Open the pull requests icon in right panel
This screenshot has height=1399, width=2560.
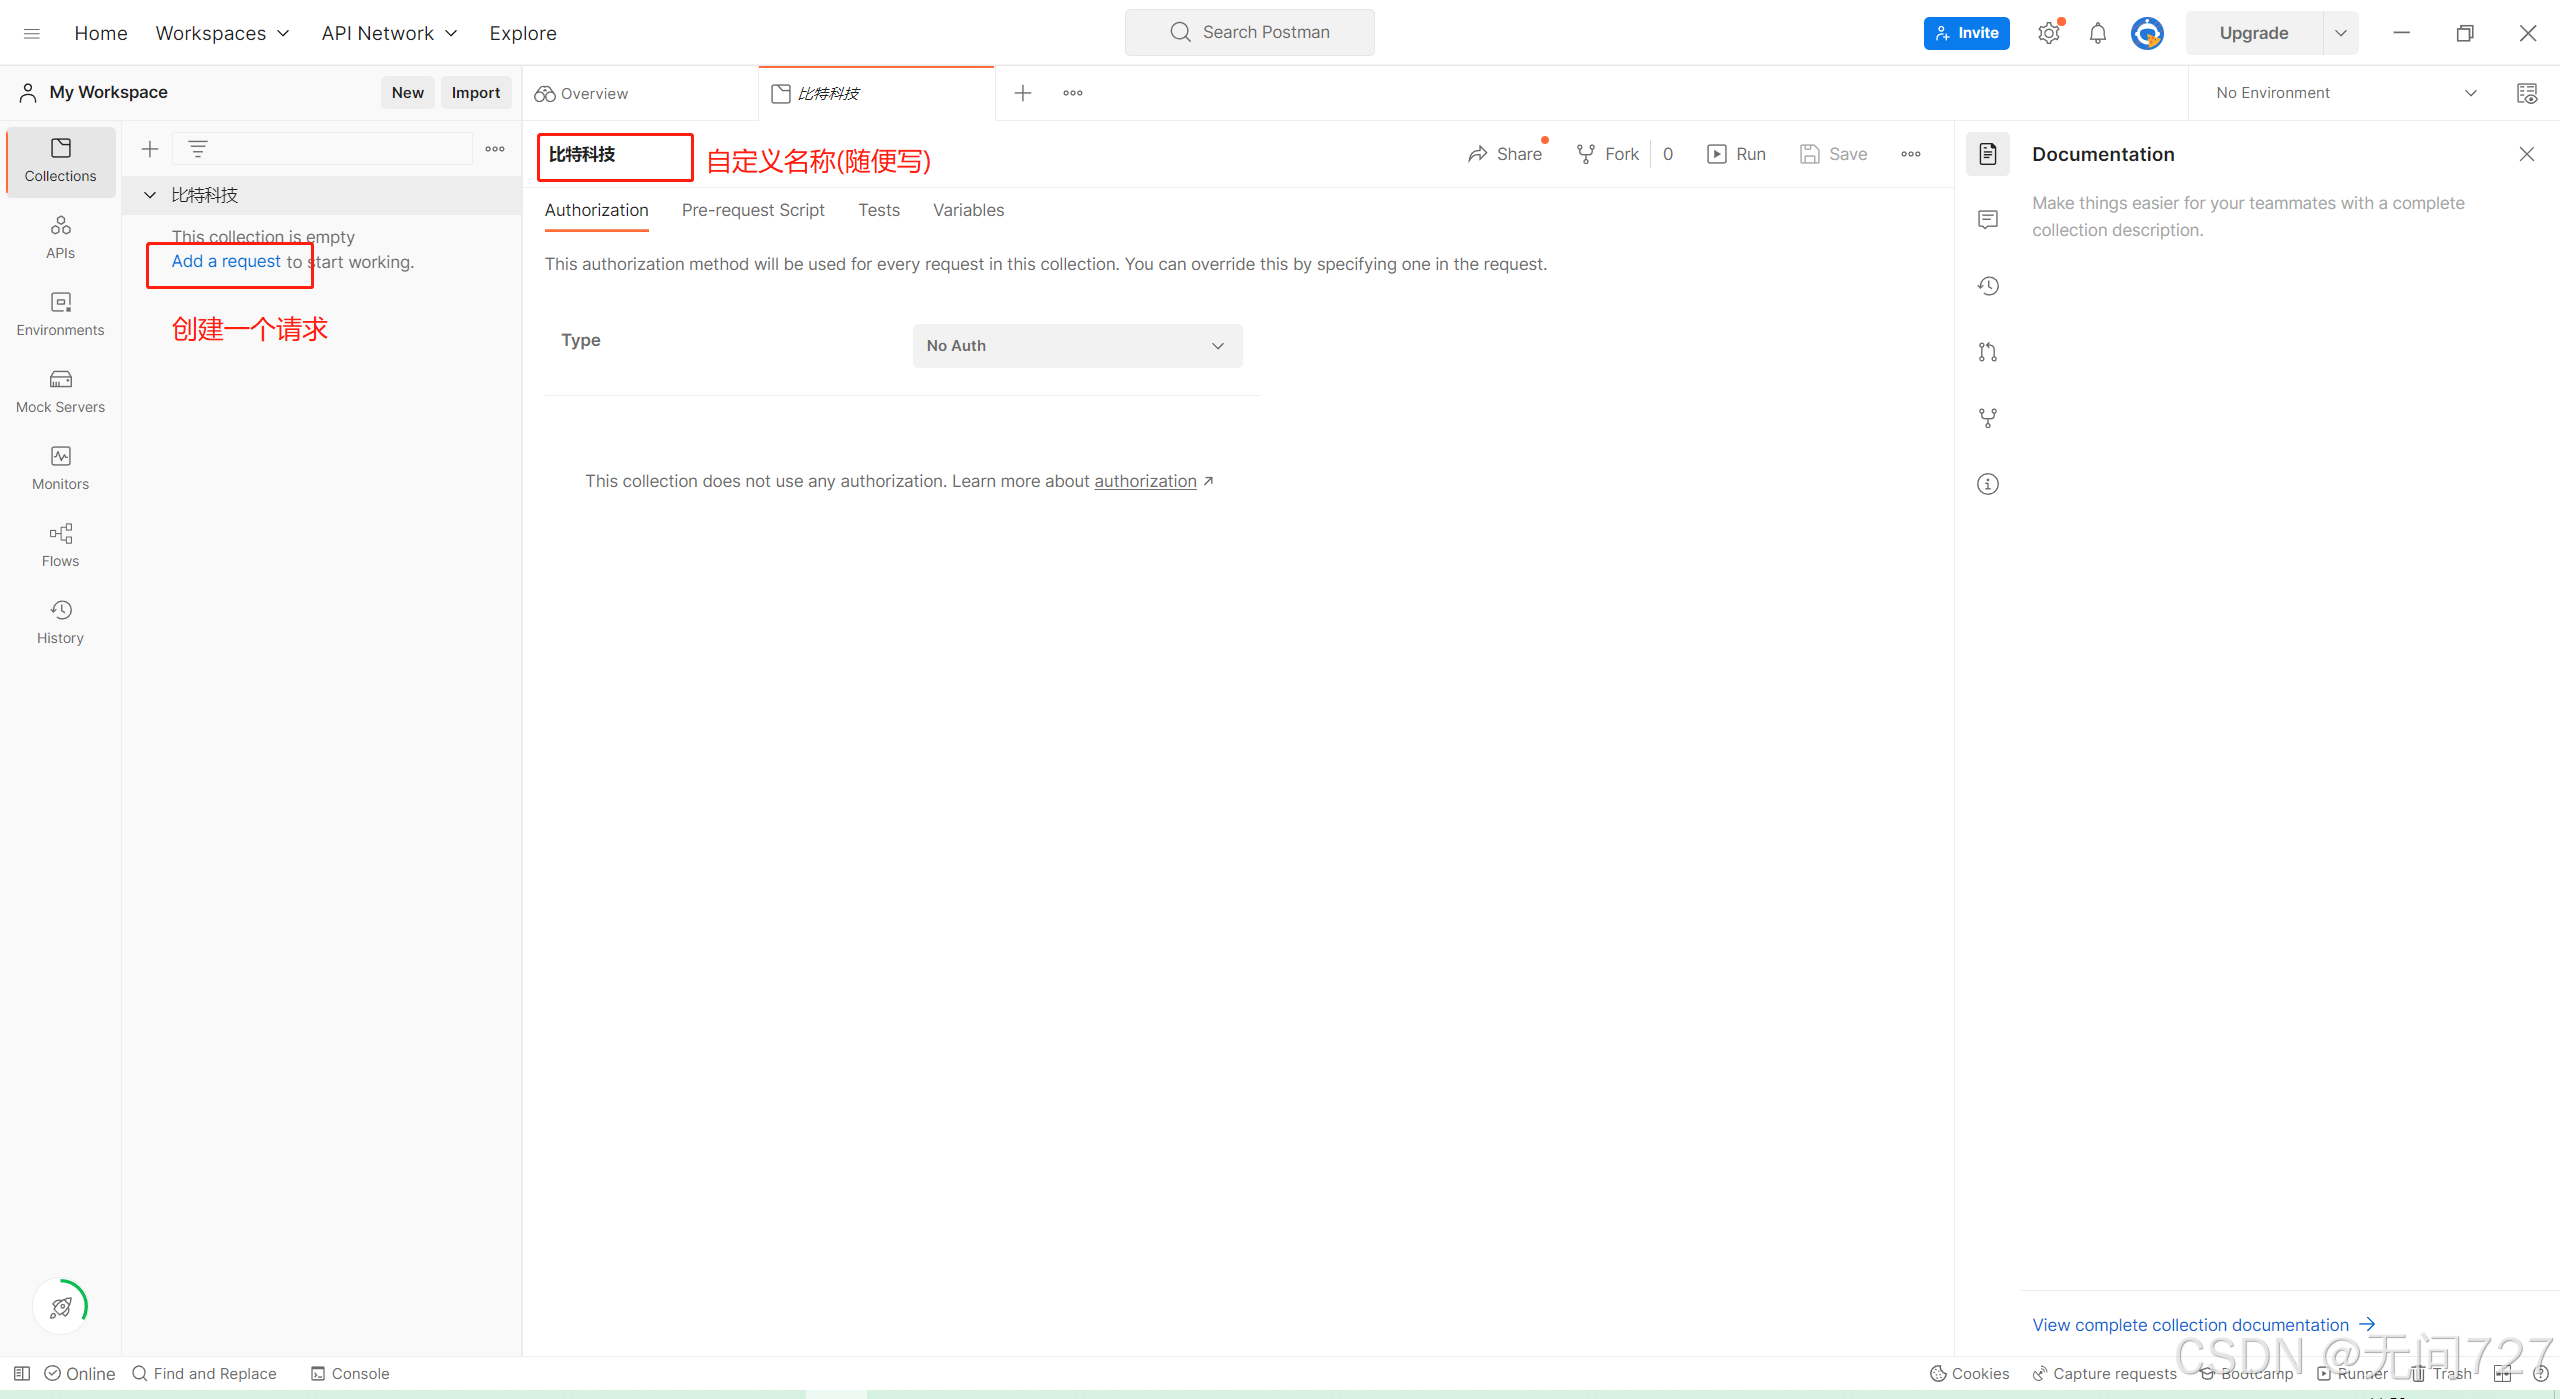[x=1988, y=352]
